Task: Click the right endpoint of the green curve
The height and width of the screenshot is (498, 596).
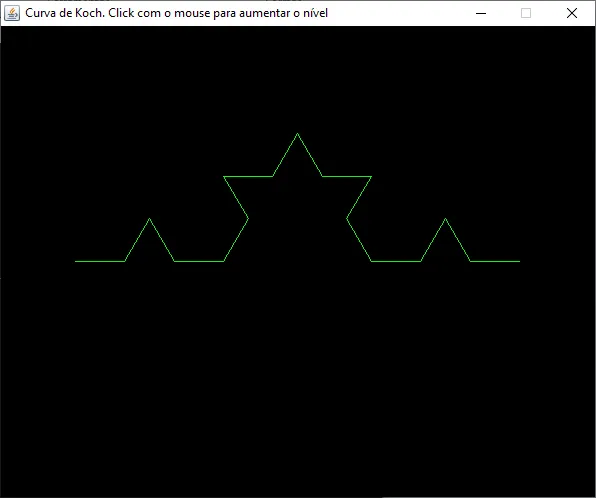Action: [520, 261]
